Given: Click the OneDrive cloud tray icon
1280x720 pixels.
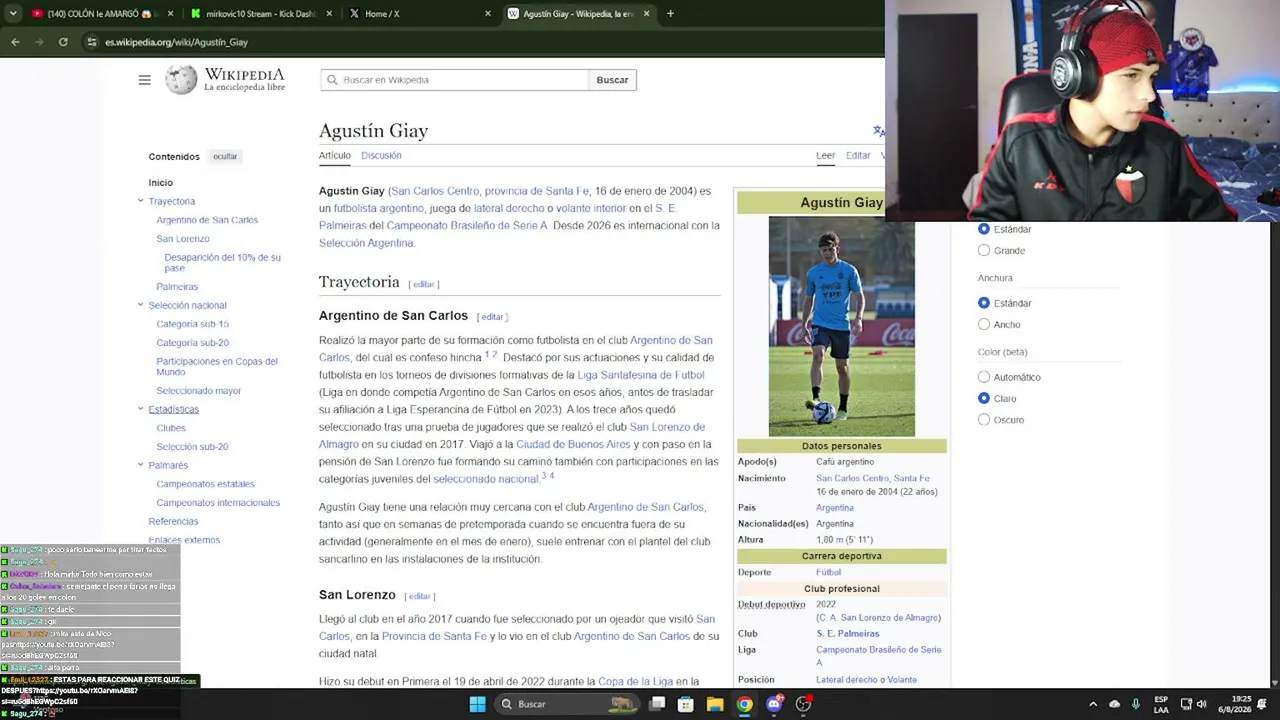Looking at the screenshot, I should coord(1115,704).
